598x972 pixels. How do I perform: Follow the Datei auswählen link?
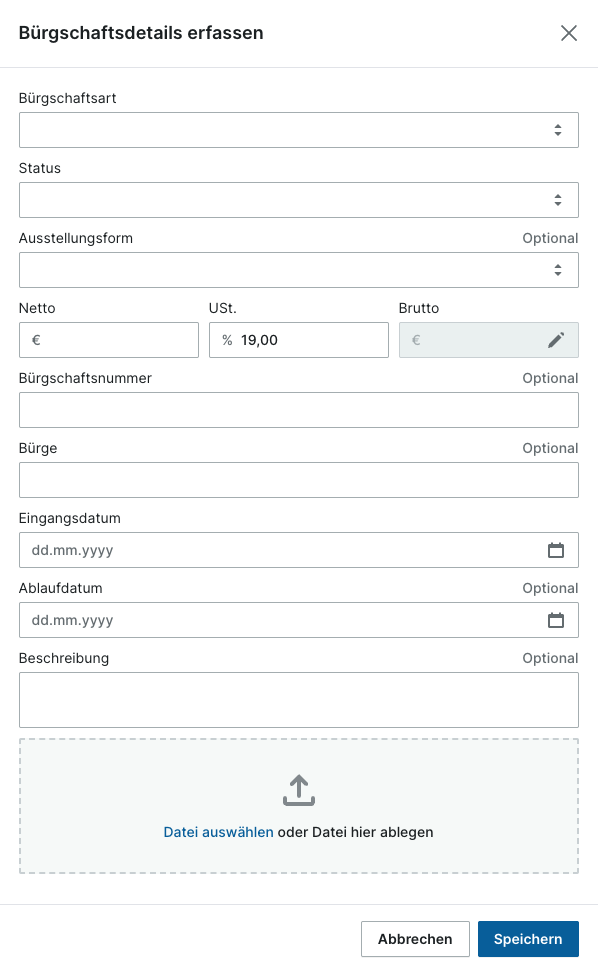pos(218,832)
